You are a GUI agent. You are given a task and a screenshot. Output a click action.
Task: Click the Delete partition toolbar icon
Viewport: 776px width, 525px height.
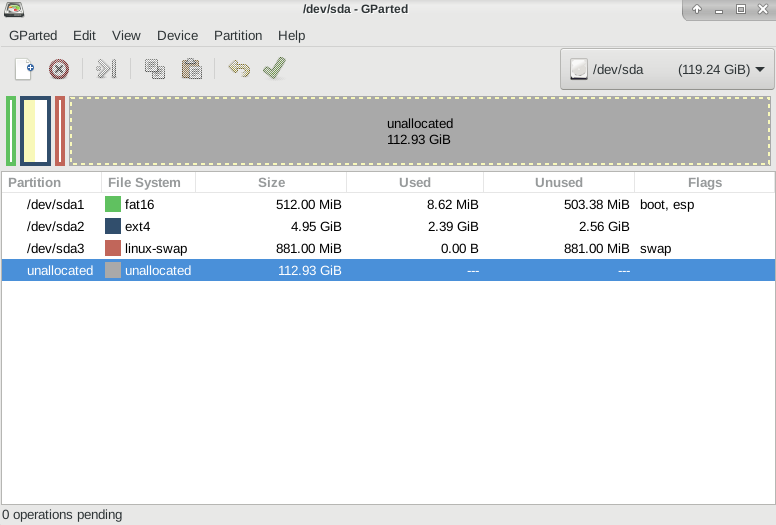coord(59,69)
